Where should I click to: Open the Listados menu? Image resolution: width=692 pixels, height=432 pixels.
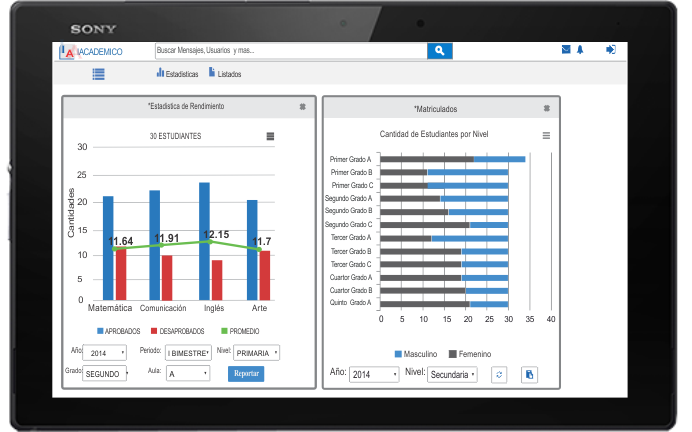(224, 74)
